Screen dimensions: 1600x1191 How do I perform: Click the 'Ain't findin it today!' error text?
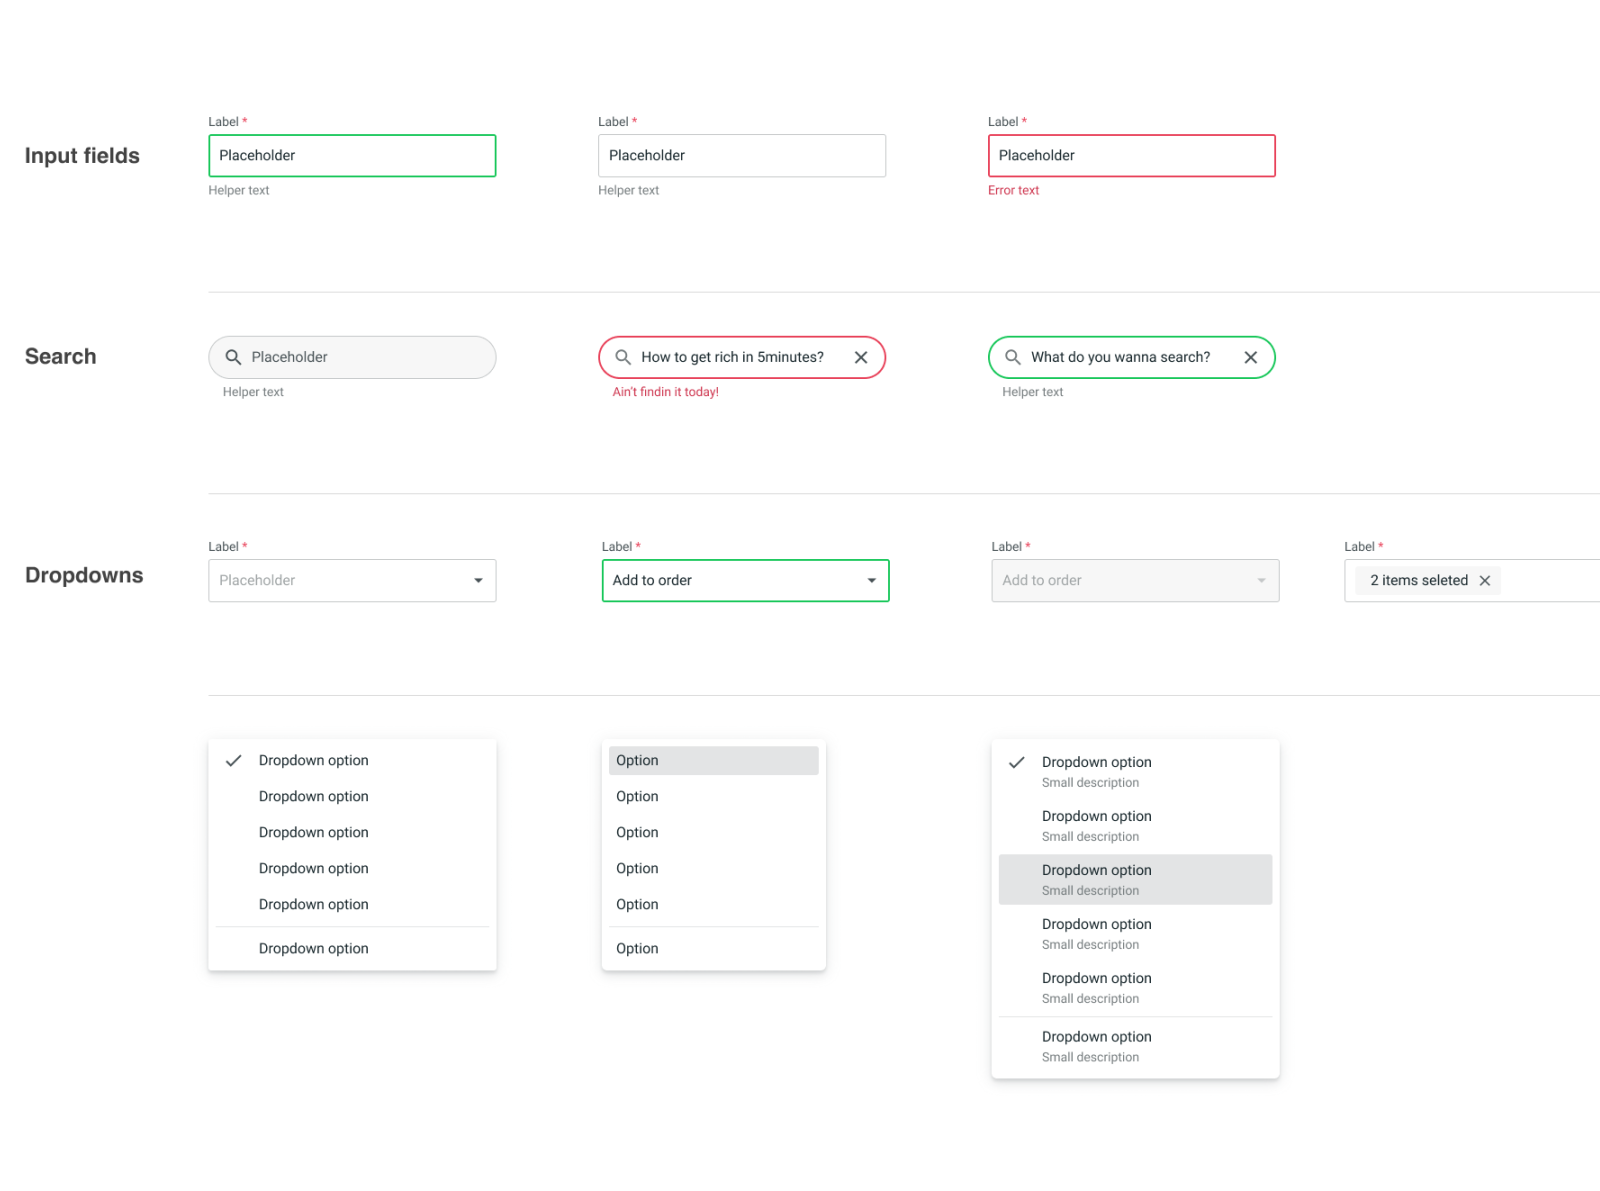[665, 391]
